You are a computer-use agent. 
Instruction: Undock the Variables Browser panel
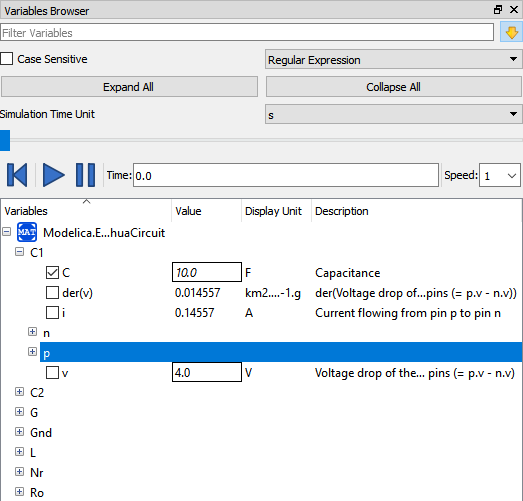pos(498,10)
